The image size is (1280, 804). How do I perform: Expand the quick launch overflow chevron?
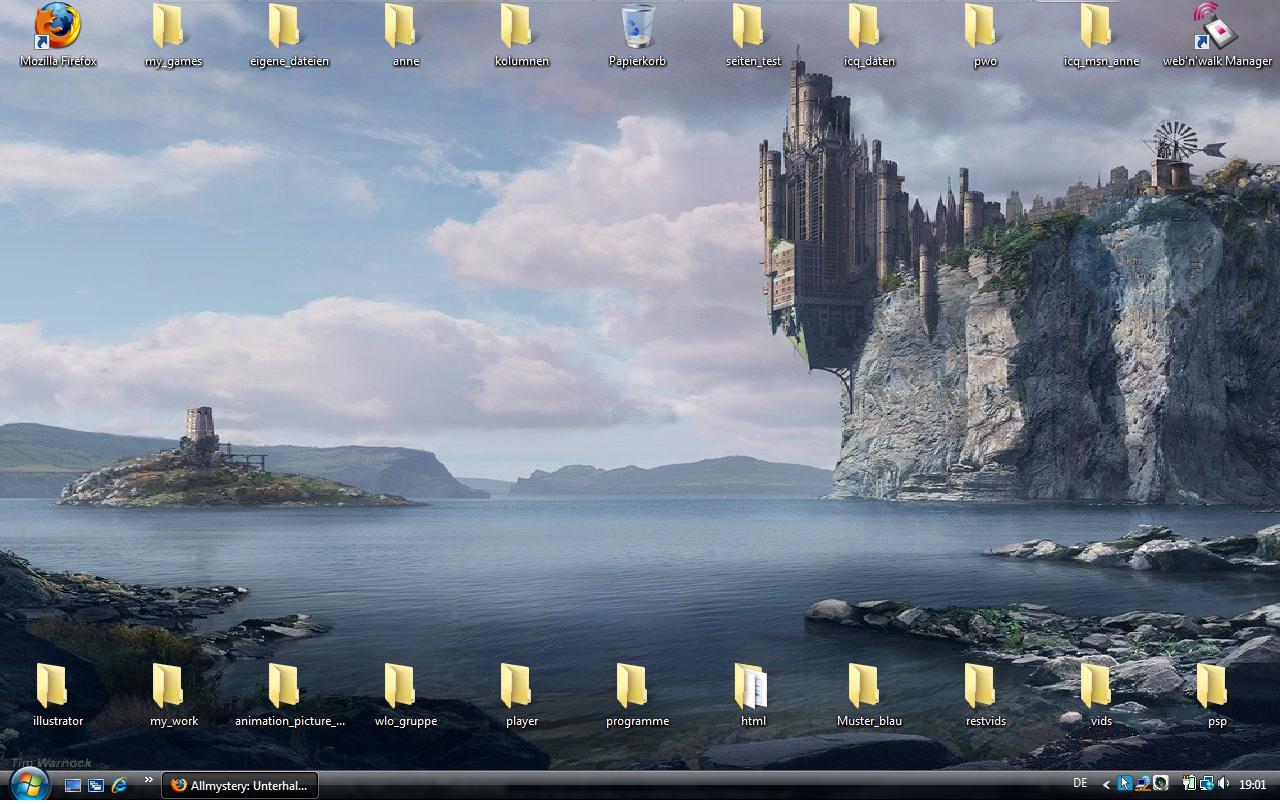[149, 779]
